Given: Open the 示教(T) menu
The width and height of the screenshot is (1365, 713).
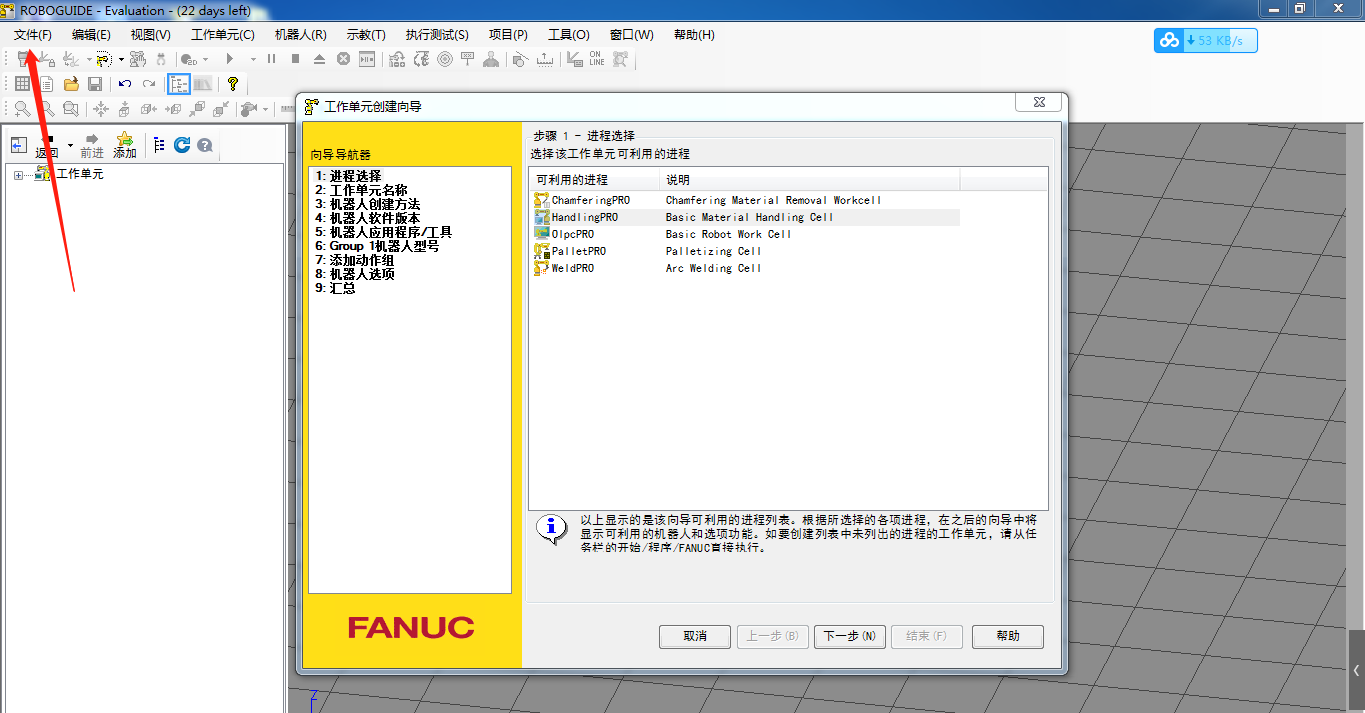Looking at the screenshot, I should [x=366, y=35].
